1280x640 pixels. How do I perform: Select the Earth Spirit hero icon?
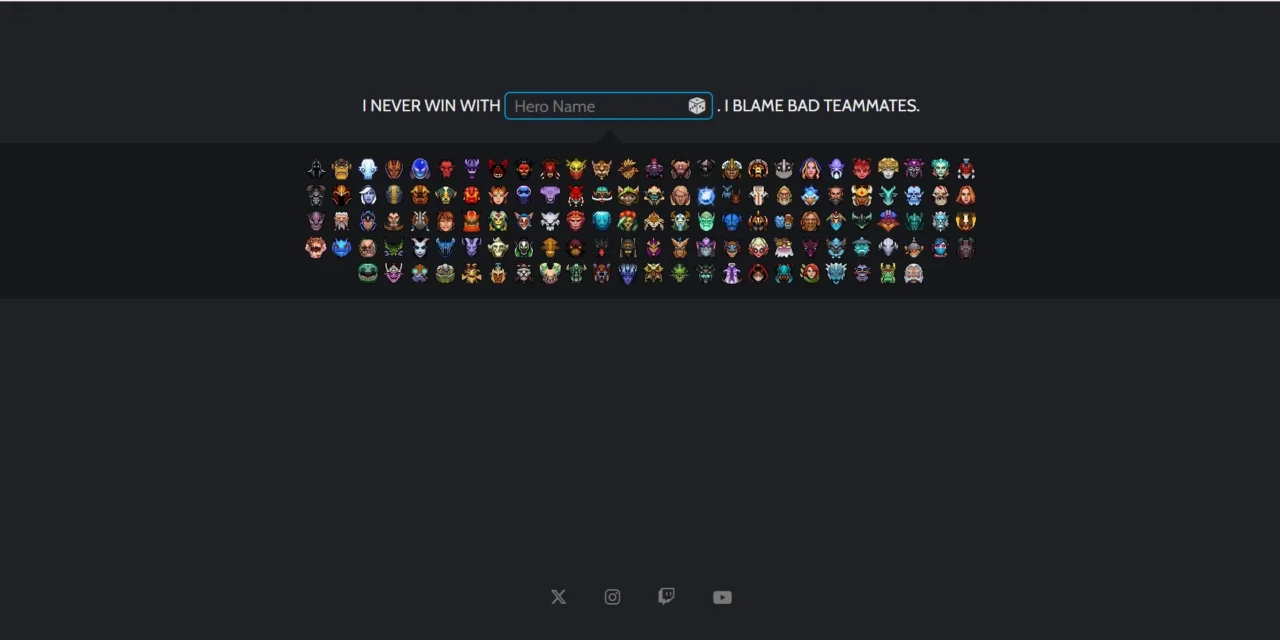[x=394, y=195]
